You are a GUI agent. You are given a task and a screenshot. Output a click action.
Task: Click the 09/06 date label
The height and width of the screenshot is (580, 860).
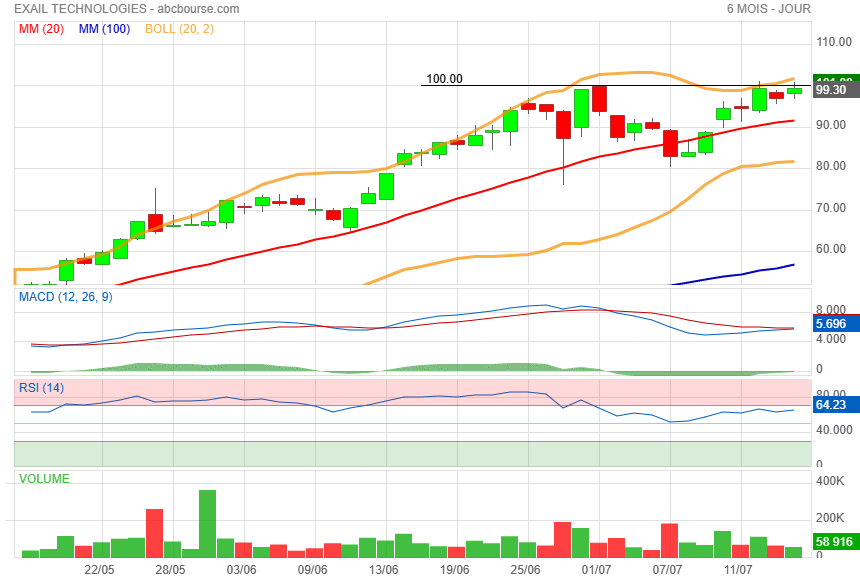coord(312,570)
